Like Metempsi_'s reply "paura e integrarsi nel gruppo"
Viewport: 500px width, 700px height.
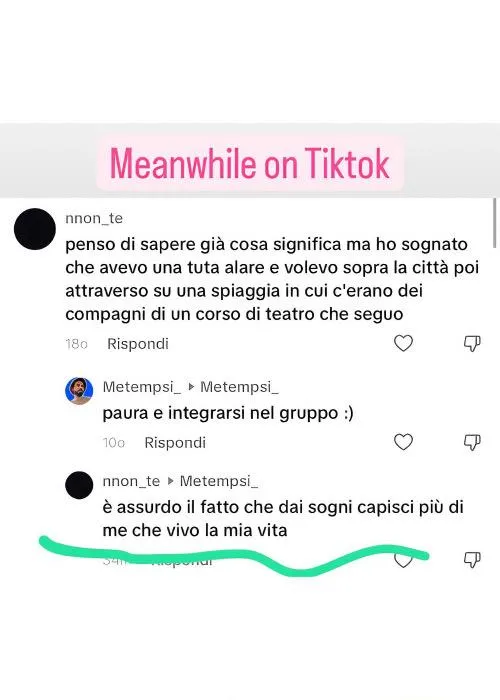tap(403, 442)
